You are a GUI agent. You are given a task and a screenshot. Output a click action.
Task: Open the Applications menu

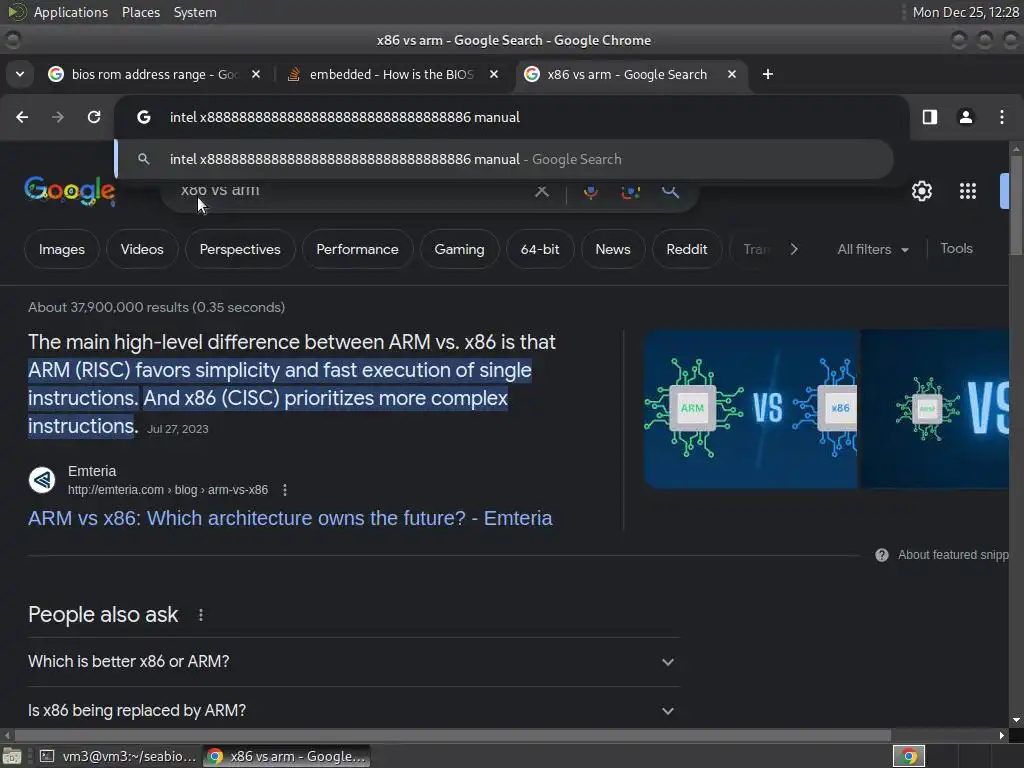point(71,12)
